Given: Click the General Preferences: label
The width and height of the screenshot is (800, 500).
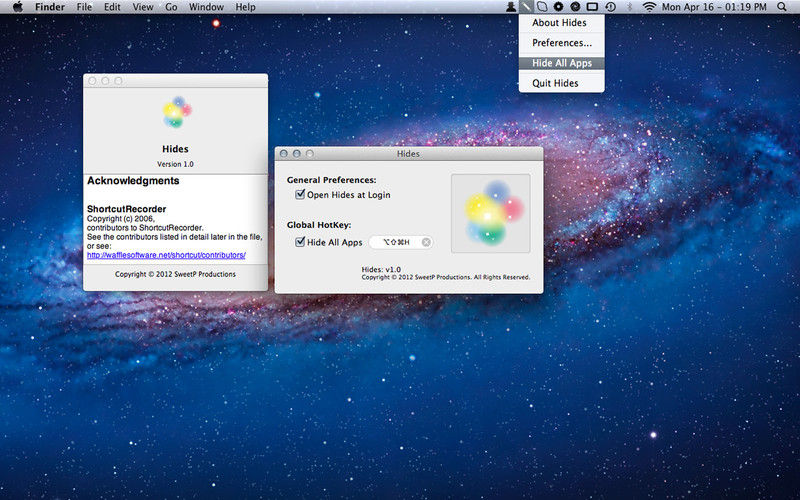Looking at the screenshot, I should (x=332, y=180).
